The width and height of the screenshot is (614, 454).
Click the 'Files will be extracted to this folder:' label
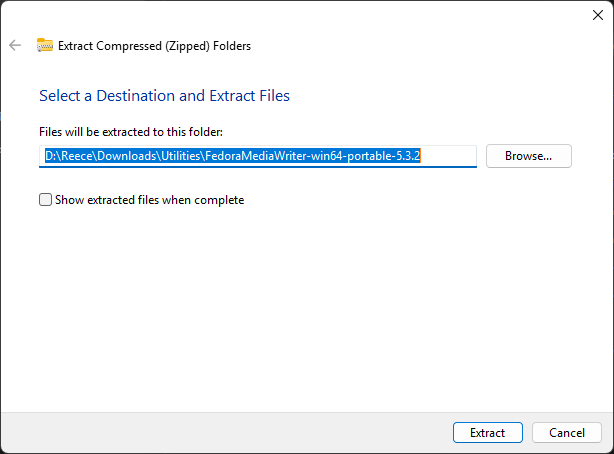131,132
